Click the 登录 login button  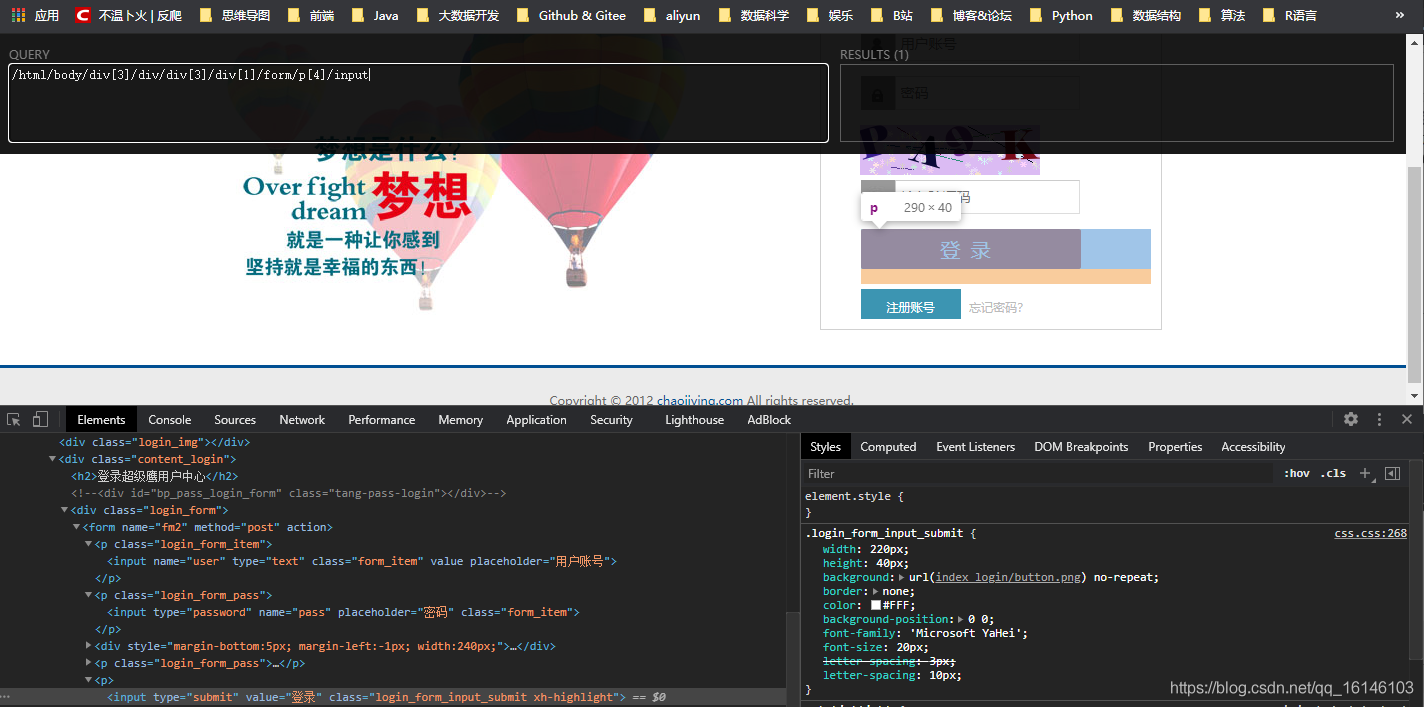coord(971,249)
